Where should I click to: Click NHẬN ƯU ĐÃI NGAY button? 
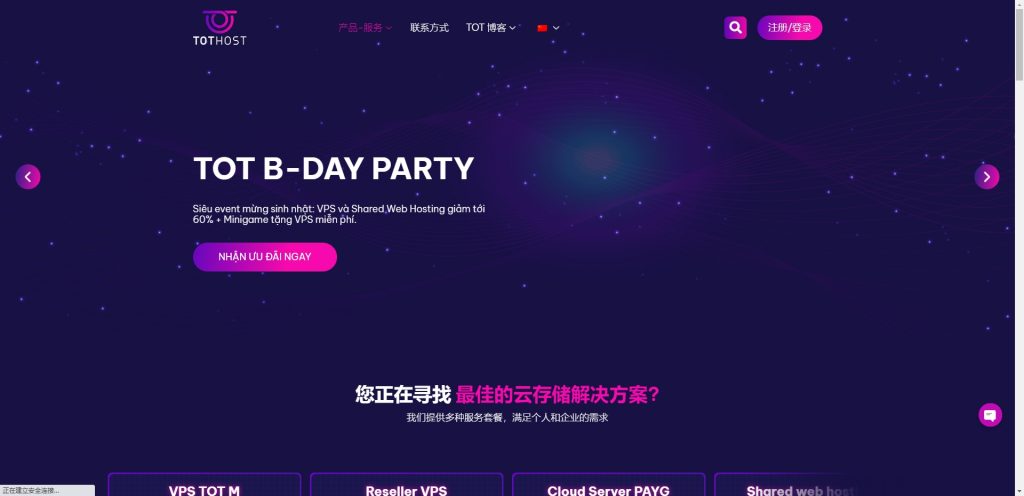[x=265, y=257]
